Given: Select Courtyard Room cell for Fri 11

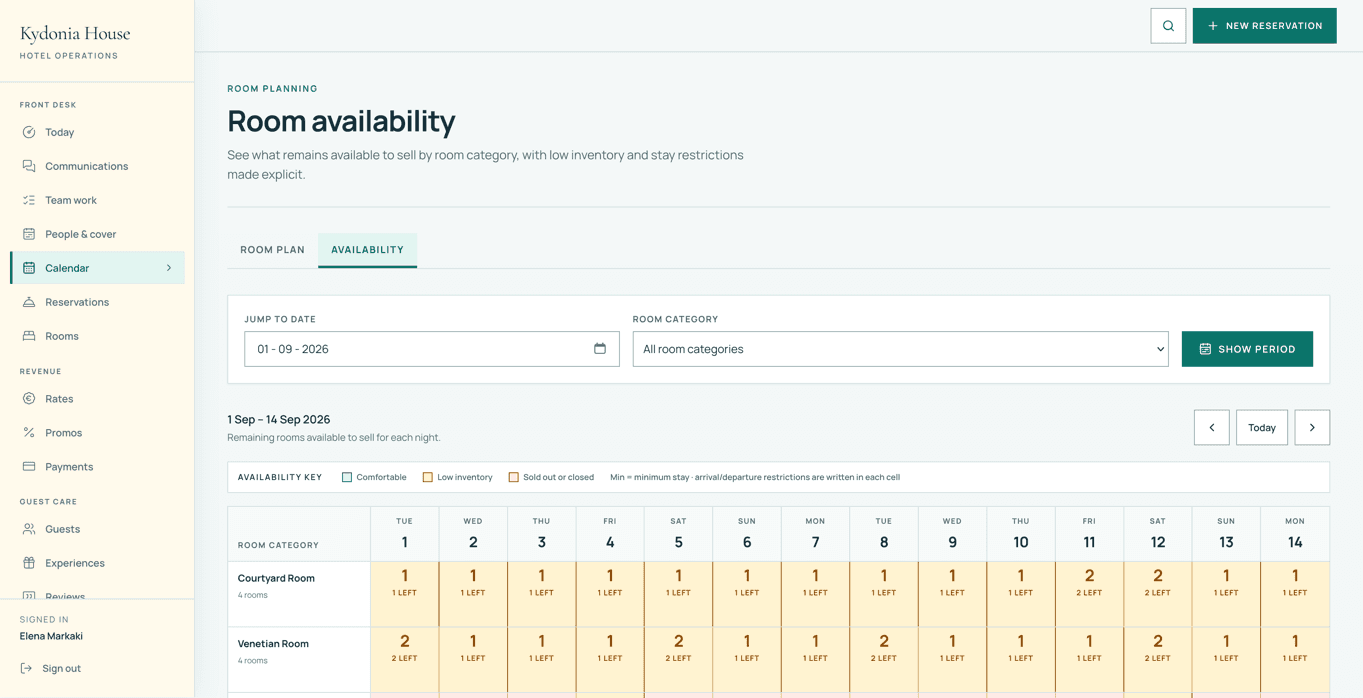Looking at the screenshot, I should click(x=1089, y=594).
